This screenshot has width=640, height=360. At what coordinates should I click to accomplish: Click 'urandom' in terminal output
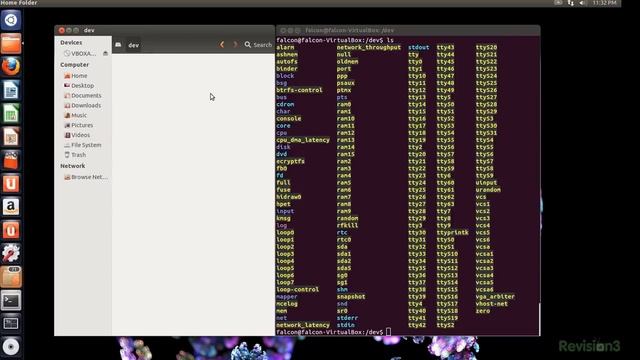488,190
